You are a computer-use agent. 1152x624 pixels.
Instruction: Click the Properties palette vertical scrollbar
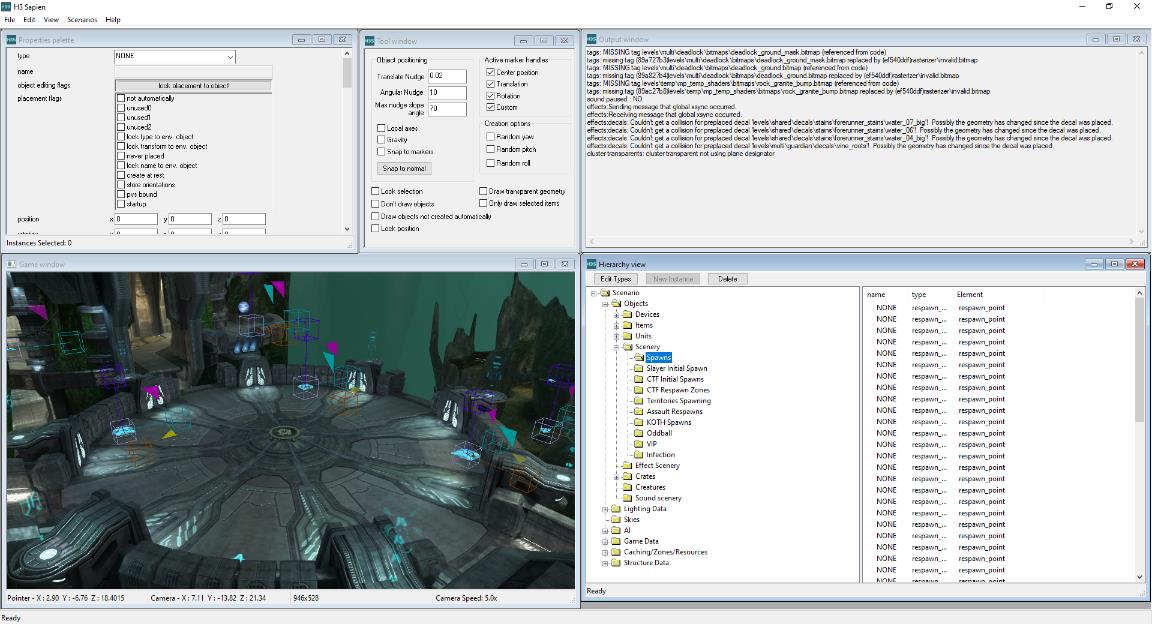click(348, 143)
